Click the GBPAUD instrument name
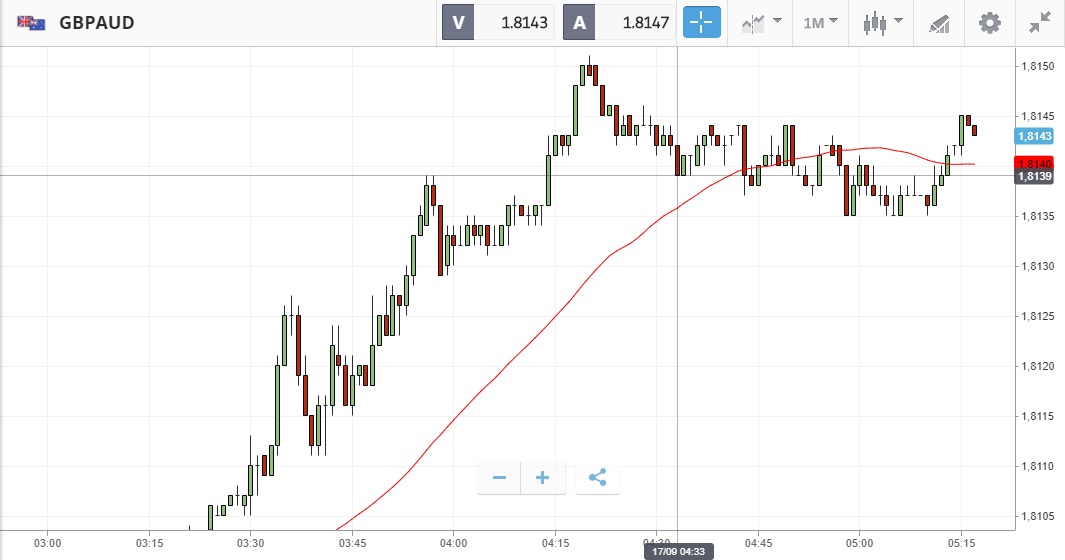The image size is (1065, 560). tap(97, 22)
